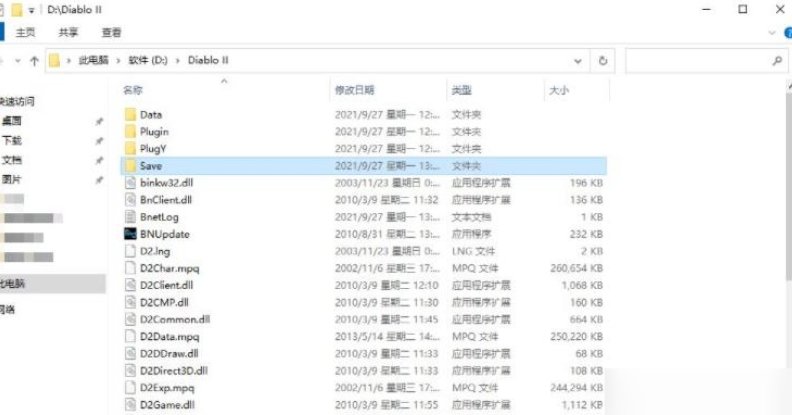The width and height of the screenshot is (792, 415).
Task: Click the D2Common.dll file icon
Action: [x=130, y=320]
